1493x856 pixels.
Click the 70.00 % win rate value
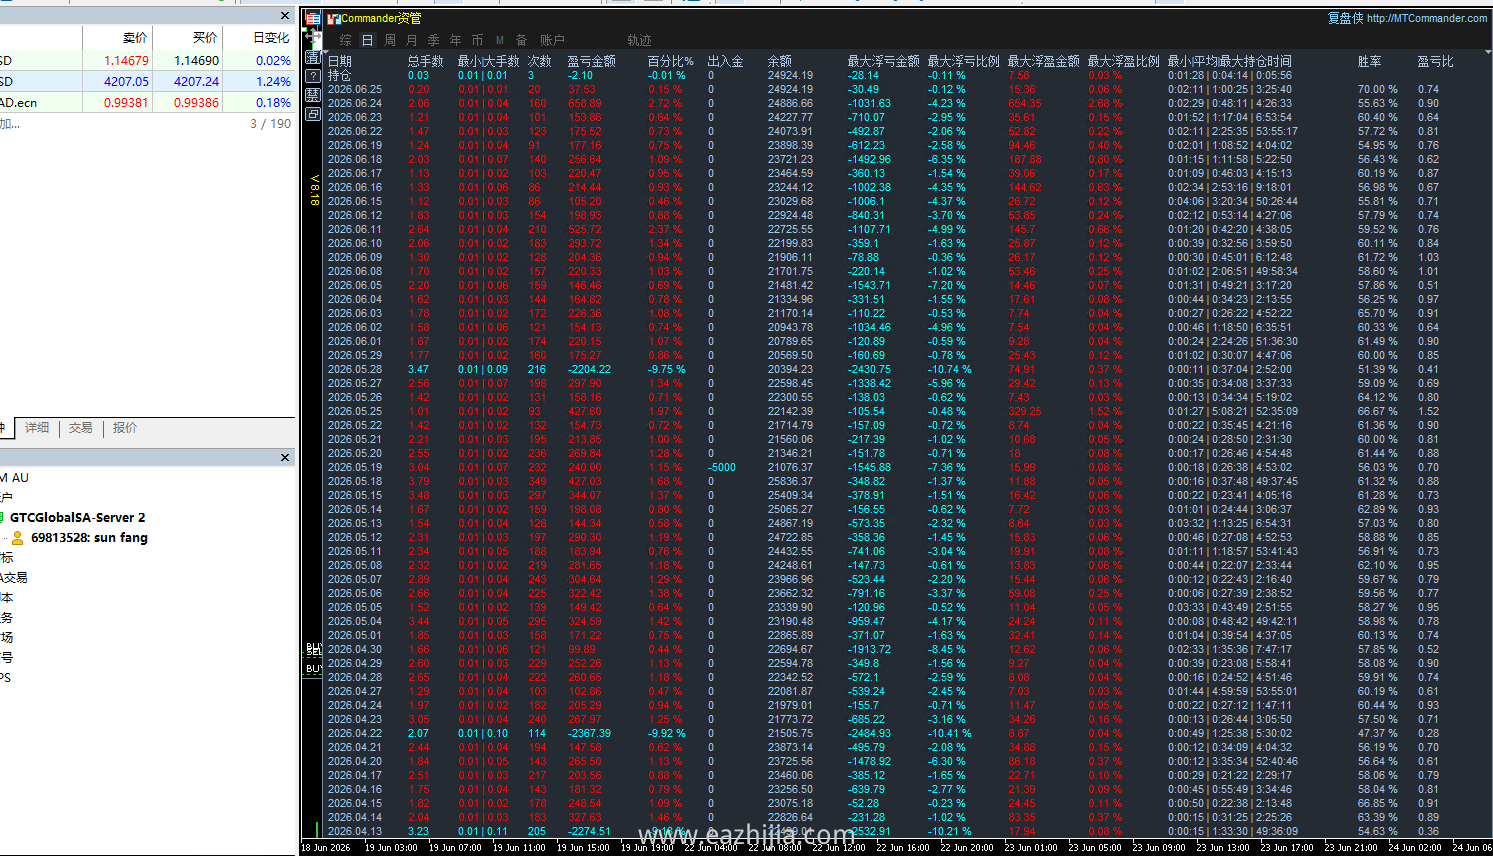(x=1378, y=89)
